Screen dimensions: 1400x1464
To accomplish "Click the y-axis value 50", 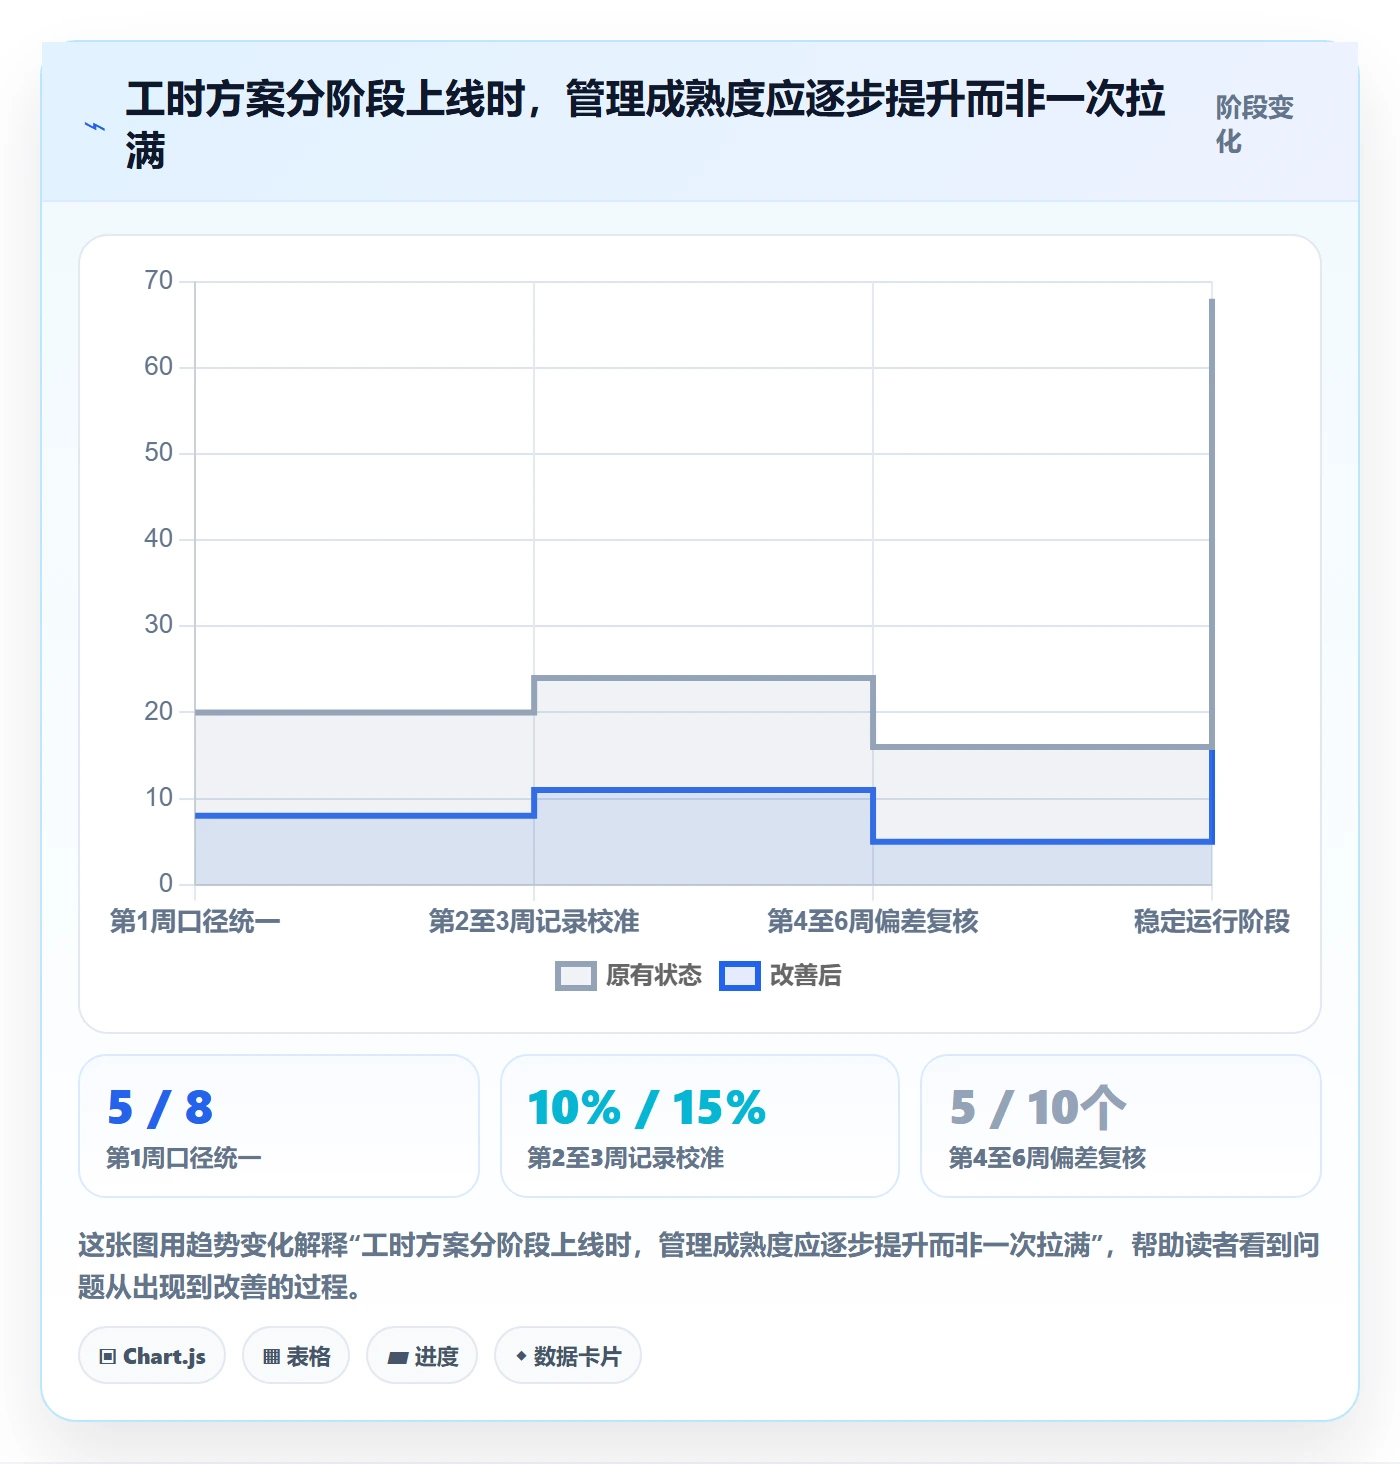I will tap(159, 453).
